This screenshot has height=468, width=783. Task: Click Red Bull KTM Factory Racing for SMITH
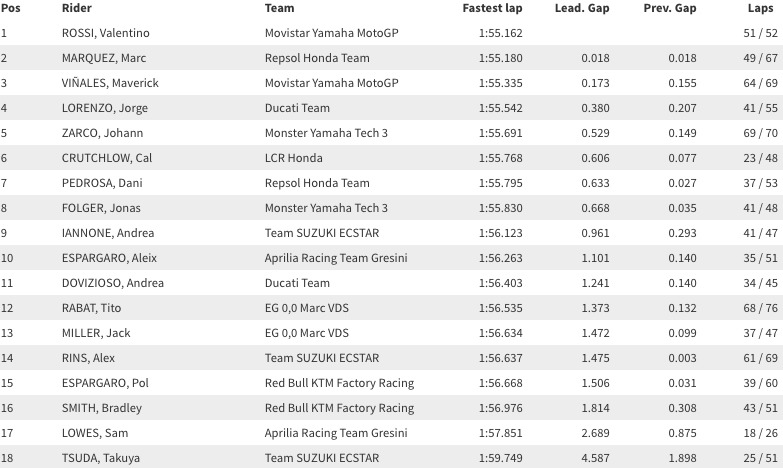[340, 408]
